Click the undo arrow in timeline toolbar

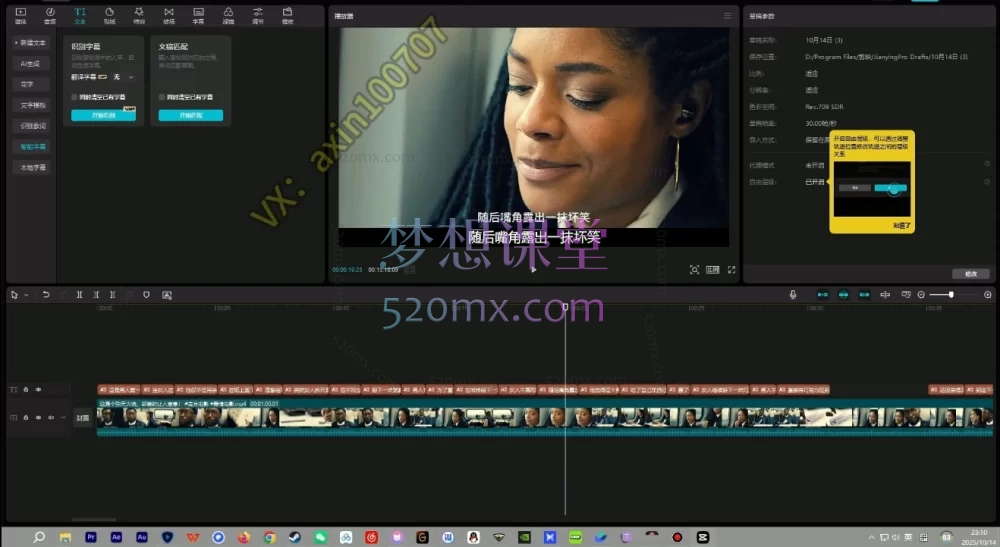(45, 295)
